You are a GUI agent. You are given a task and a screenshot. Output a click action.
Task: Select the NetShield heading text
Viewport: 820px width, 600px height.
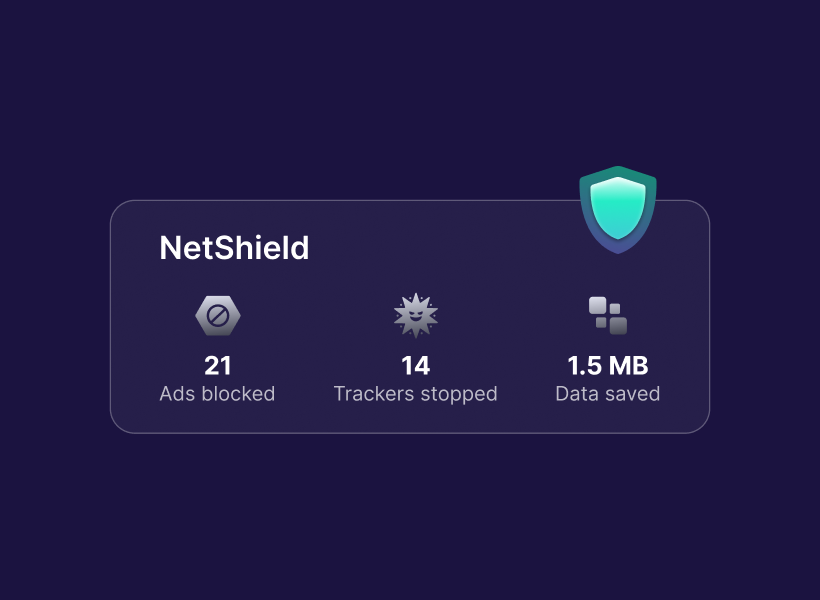tap(234, 248)
